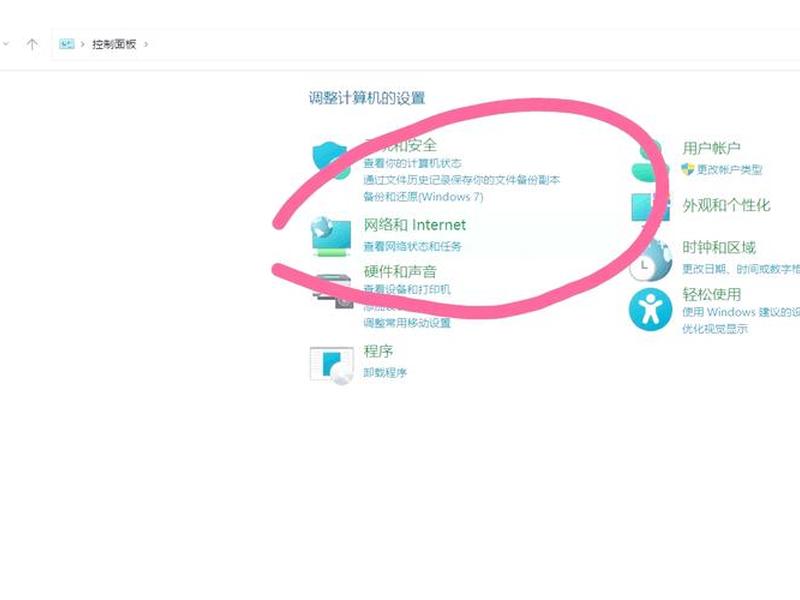Select 控制面板 in the address breadcrumb
Screen dimensions: 800x600
click(114, 44)
